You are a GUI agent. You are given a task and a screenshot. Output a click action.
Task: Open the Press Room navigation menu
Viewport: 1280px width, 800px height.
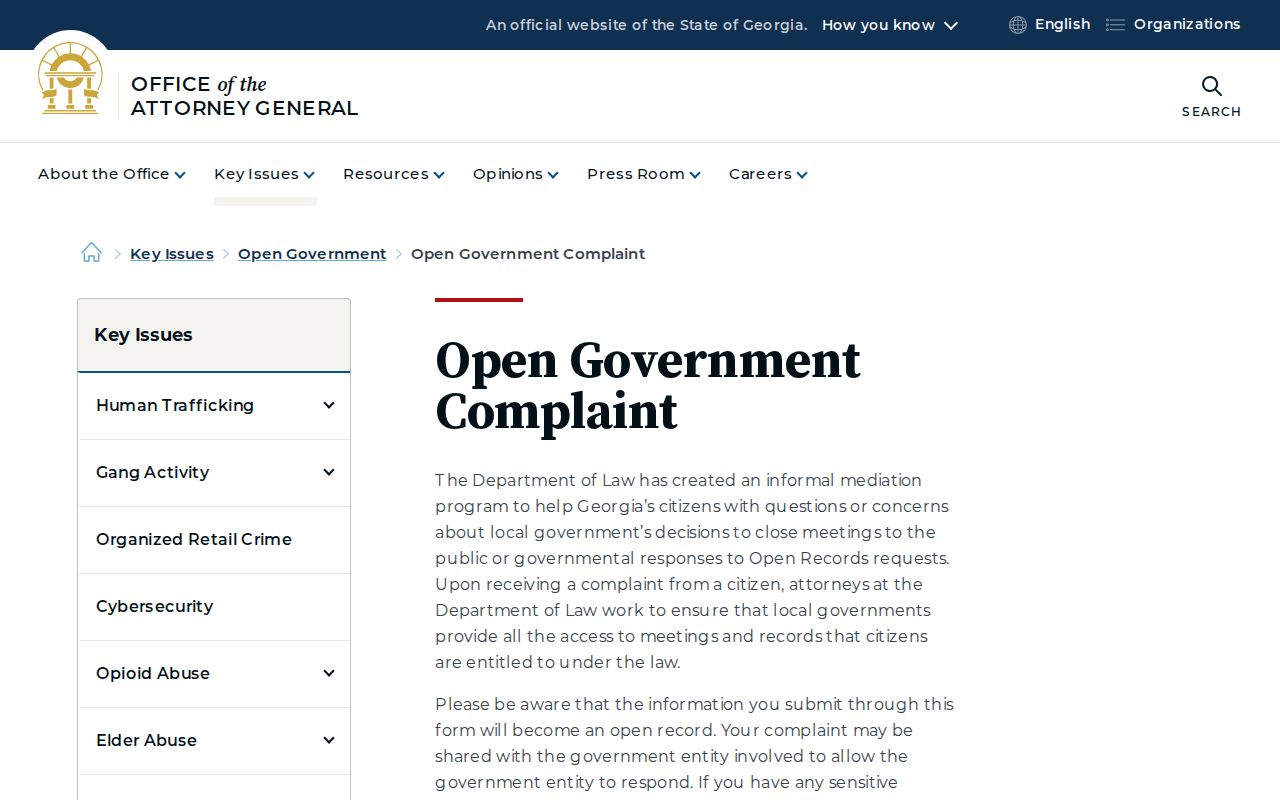coord(644,174)
